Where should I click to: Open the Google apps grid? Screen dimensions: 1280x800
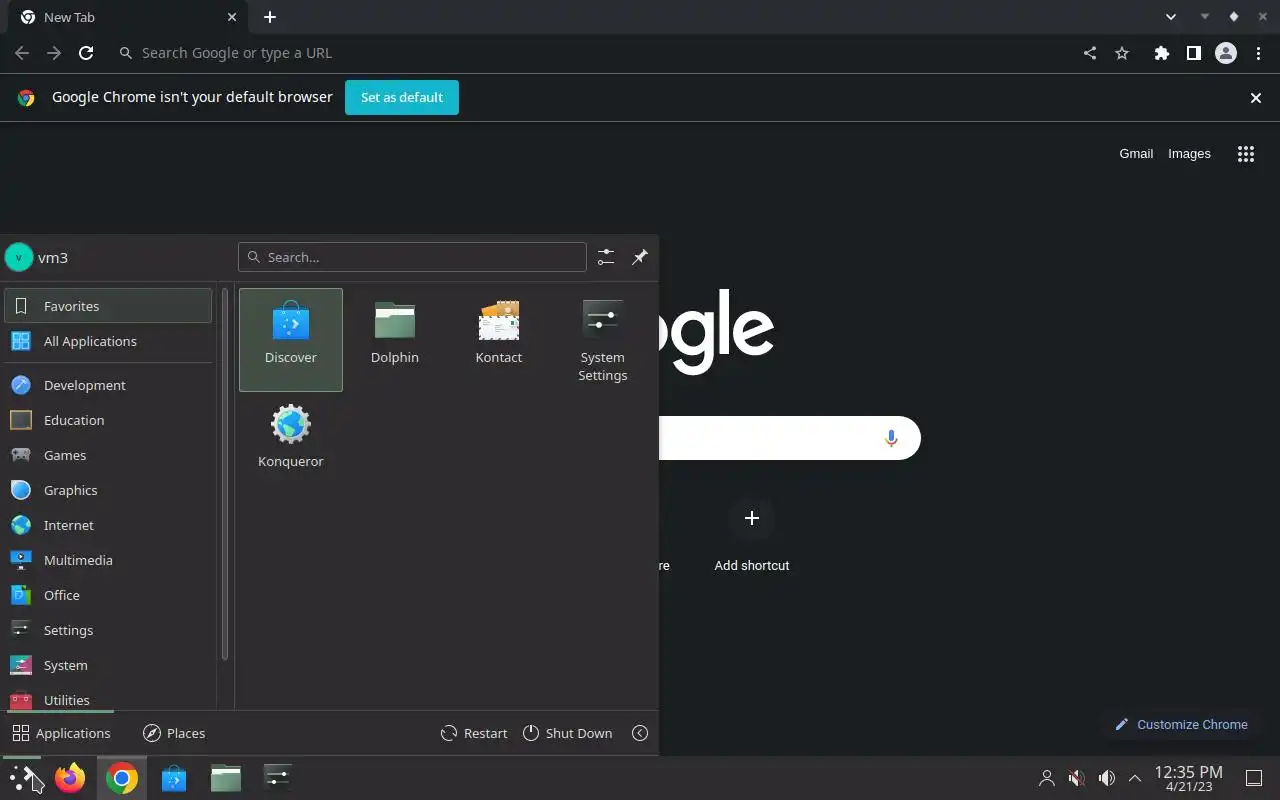pos(1246,153)
